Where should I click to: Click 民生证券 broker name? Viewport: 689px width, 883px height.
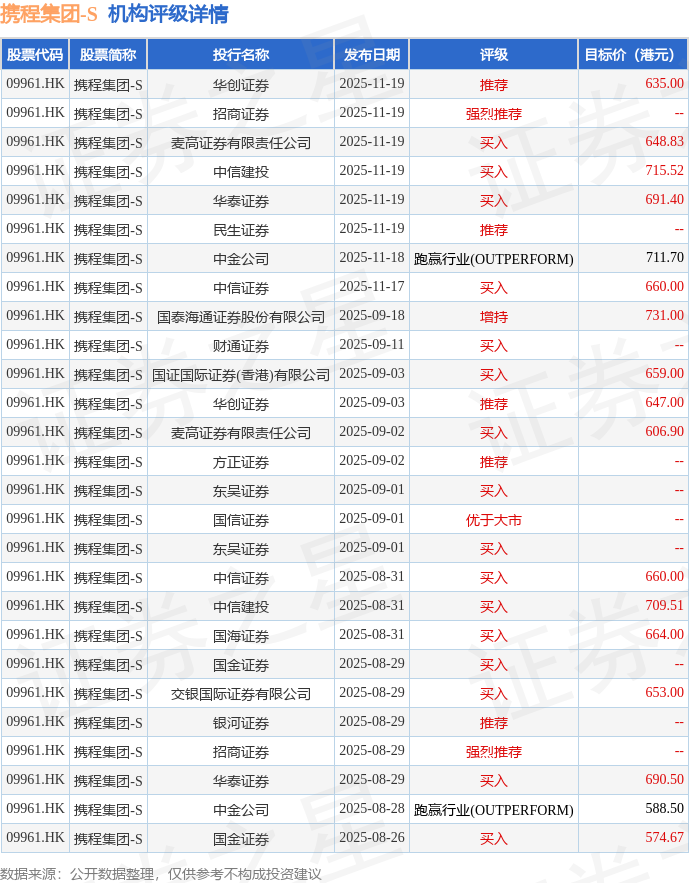click(x=241, y=230)
